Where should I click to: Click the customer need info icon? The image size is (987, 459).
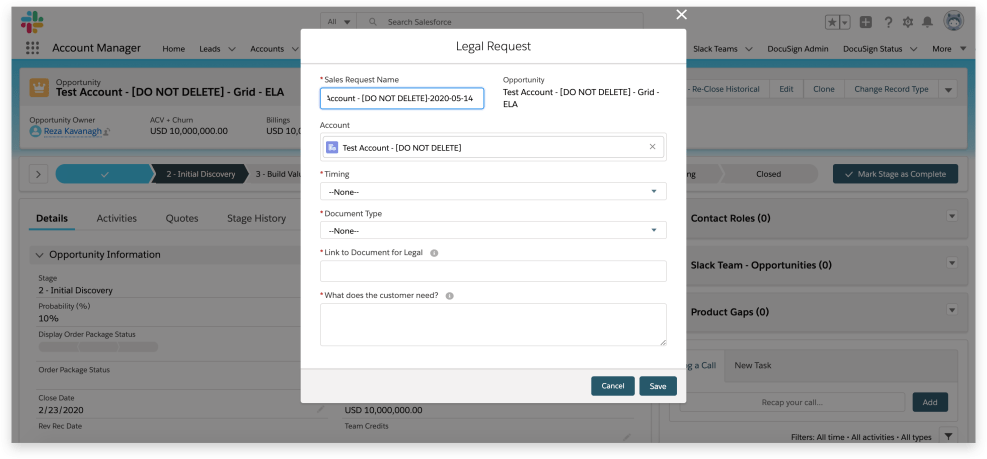coord(449,295)
